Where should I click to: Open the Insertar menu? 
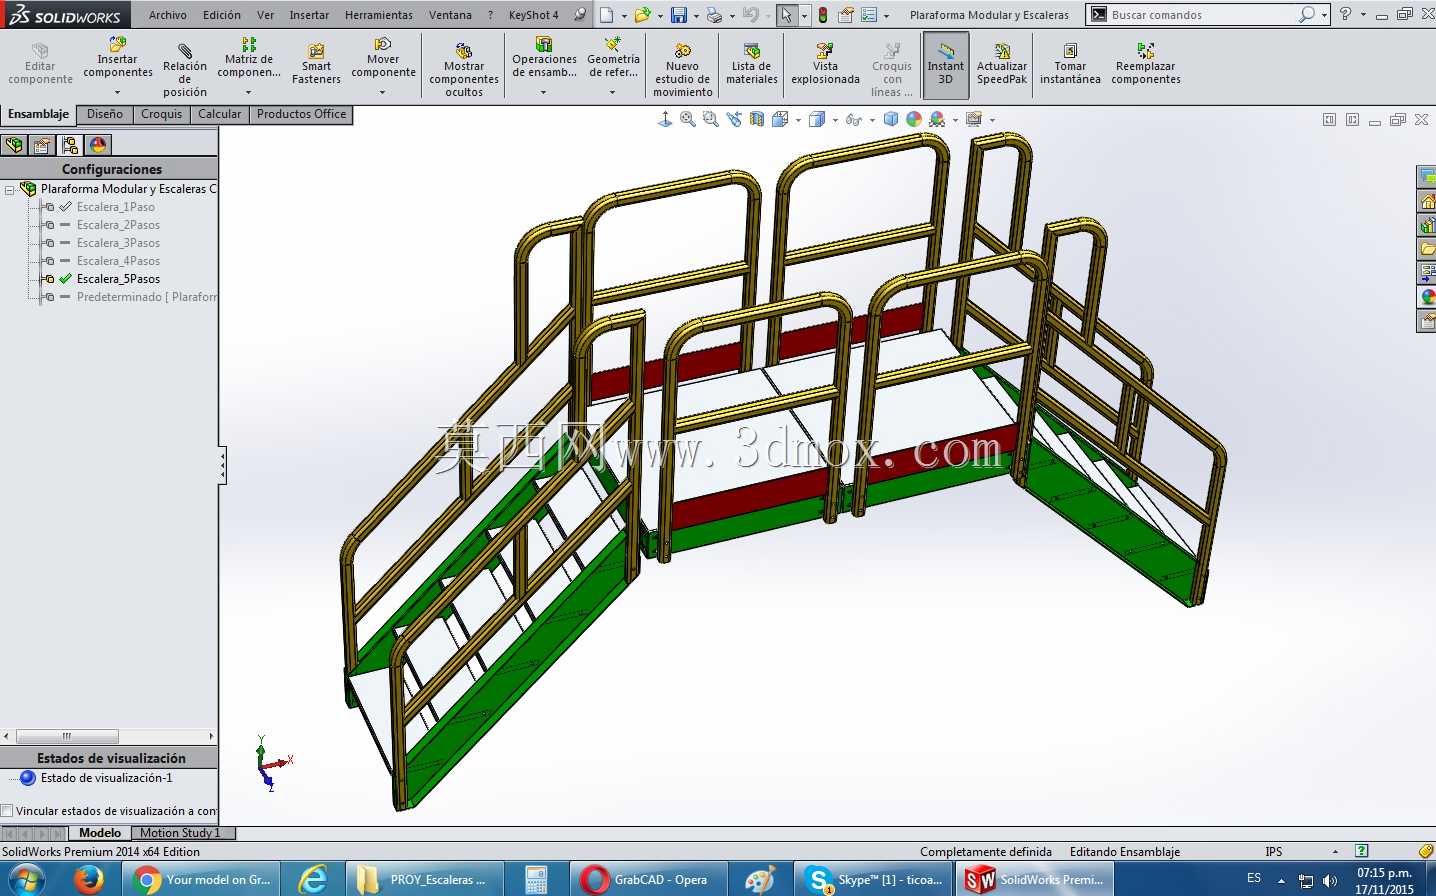[x=309, y=15]
